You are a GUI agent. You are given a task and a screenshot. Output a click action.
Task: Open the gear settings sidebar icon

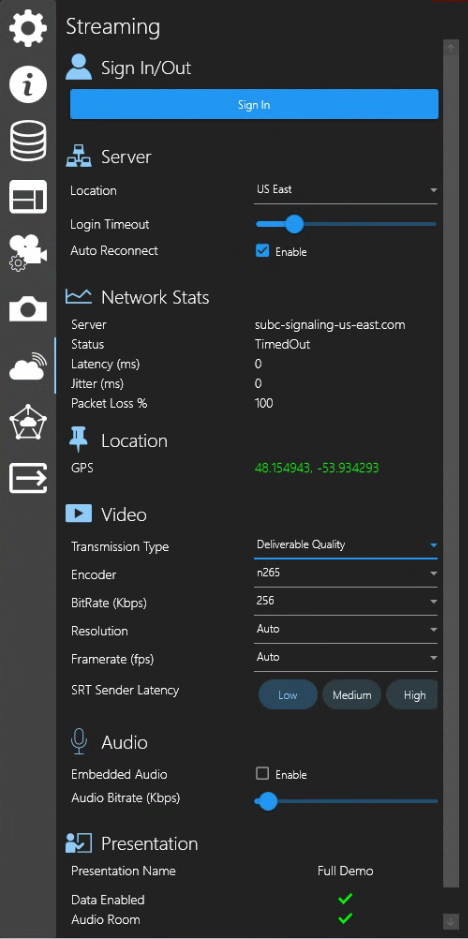28,29
